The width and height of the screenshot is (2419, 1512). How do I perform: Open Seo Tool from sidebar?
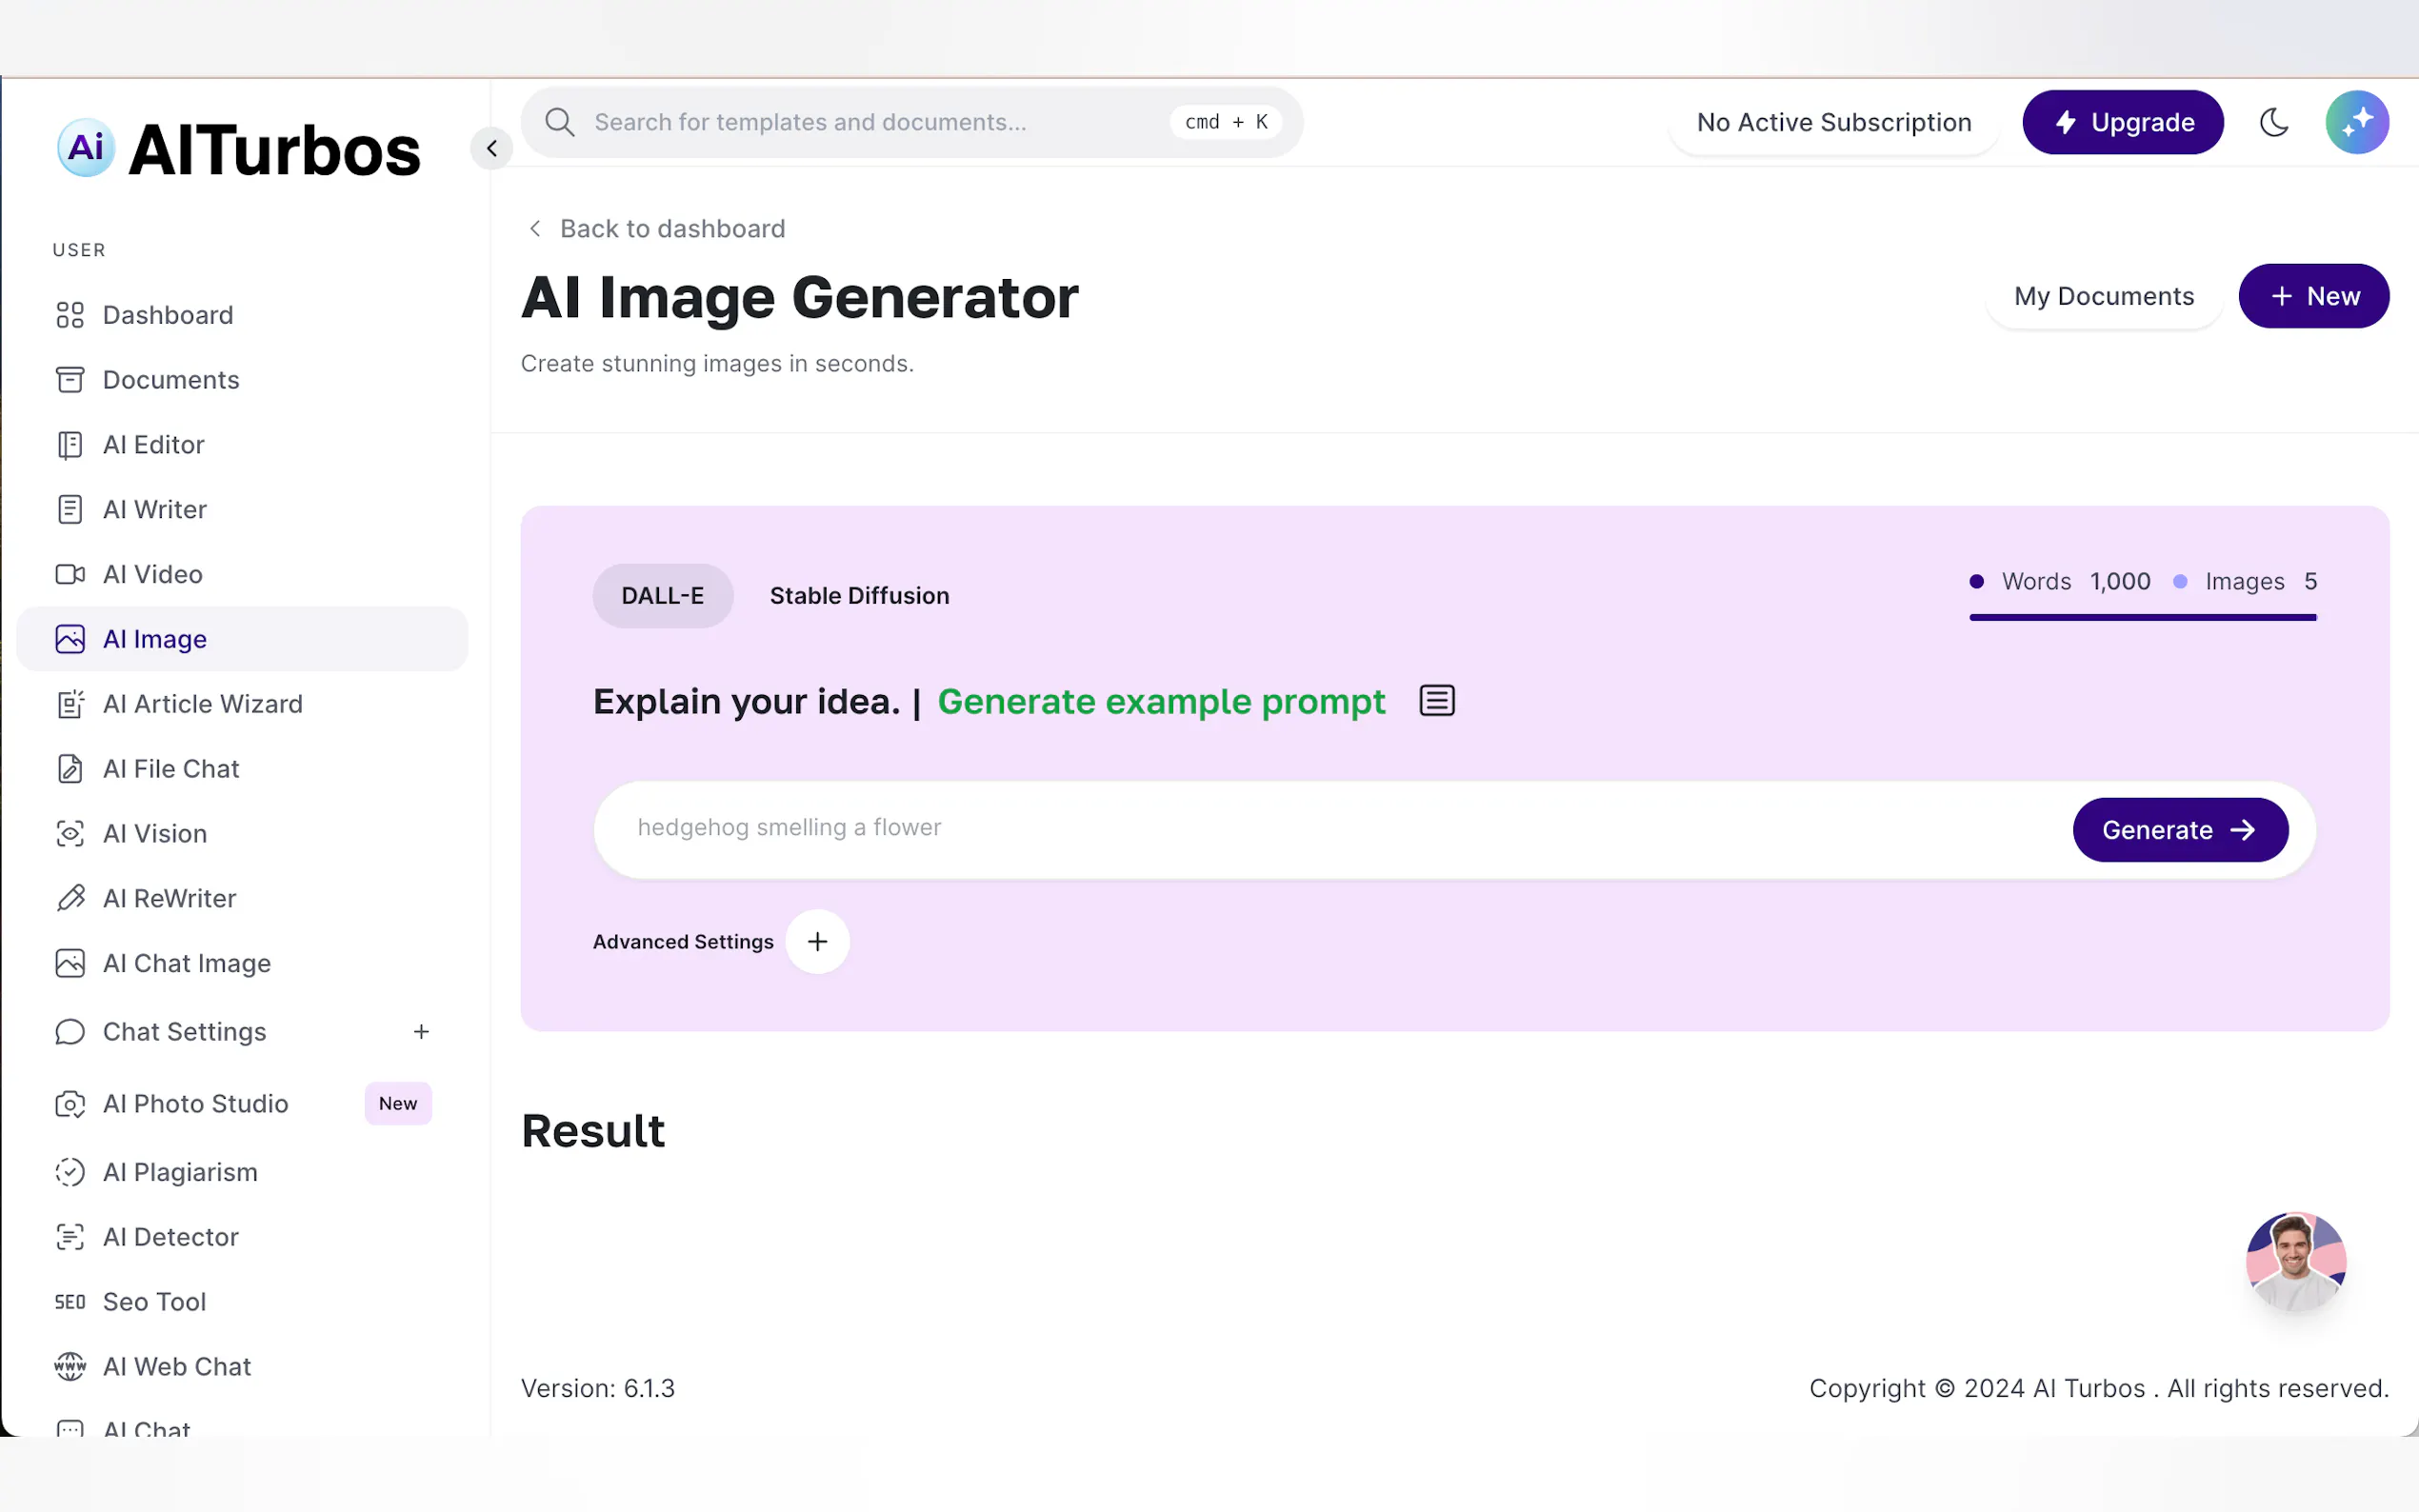[x=154, y=1301]
